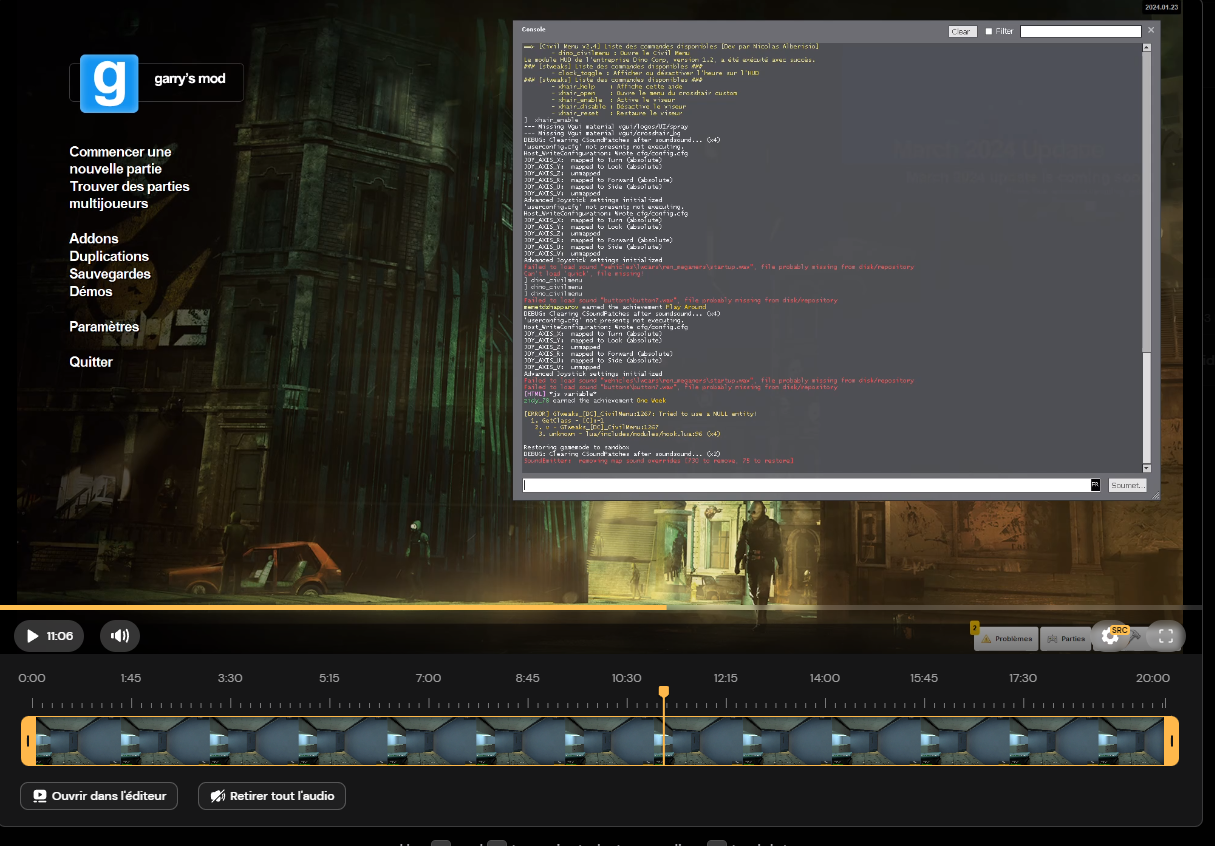Click the 3:30 mark on the timeline ruler
The image size is (1215, 846).
(x=230, y=678)
